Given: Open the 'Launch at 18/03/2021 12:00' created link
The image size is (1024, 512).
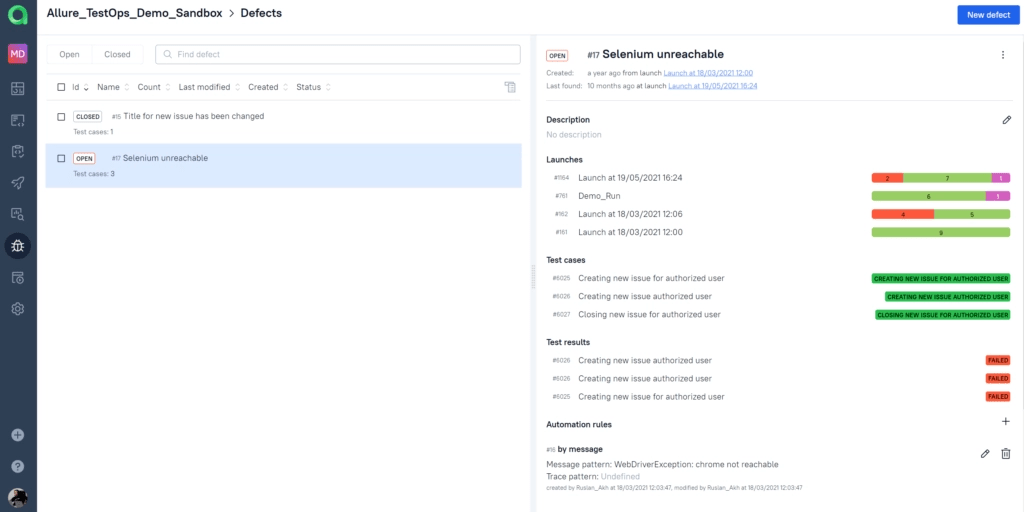Looking at the screenshot, I should [x=709, y=73].
